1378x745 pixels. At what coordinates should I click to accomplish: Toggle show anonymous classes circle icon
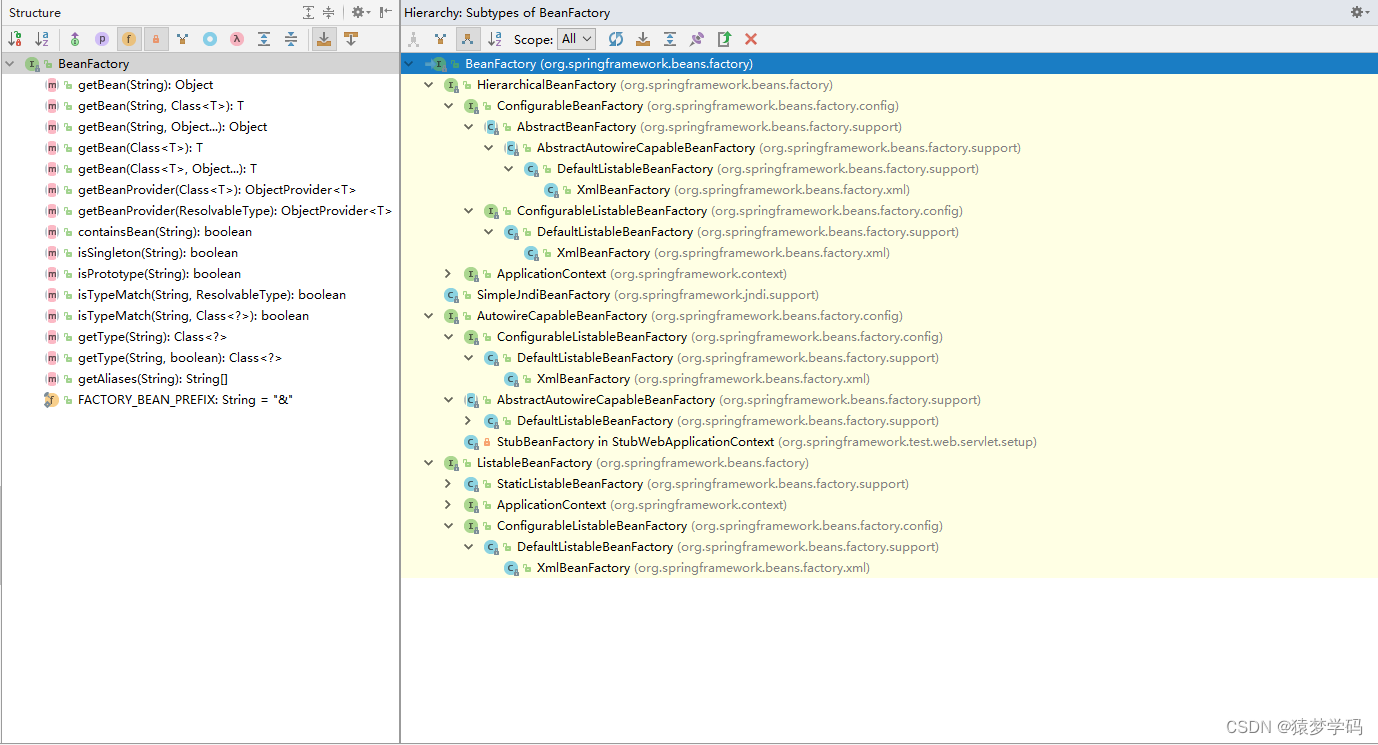coord(210,39)
